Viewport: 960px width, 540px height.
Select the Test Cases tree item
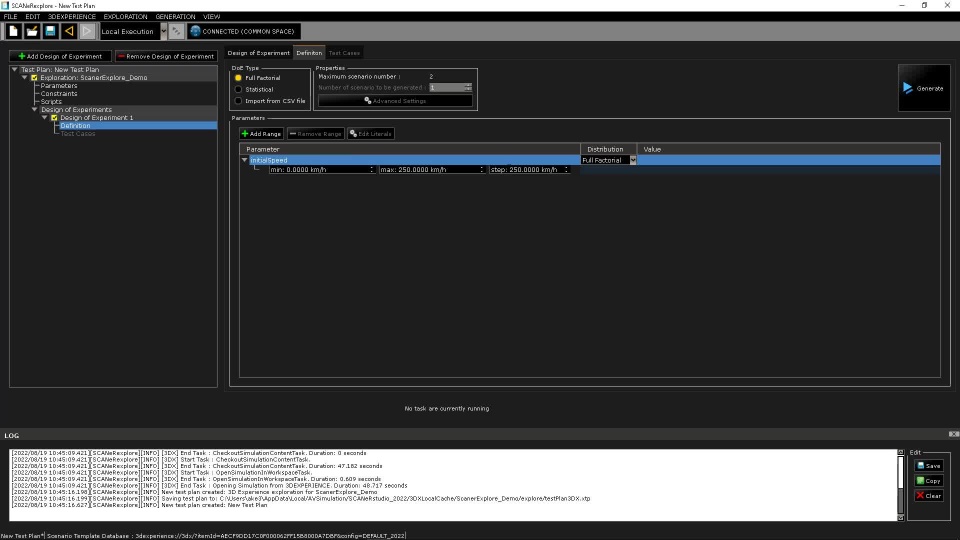coord(78,133)
